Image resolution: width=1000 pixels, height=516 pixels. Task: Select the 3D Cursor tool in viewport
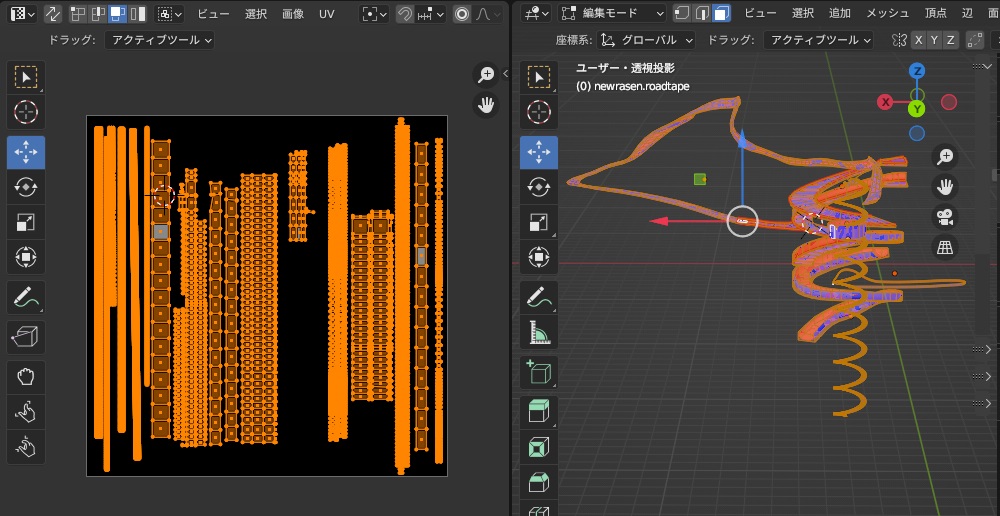tap(539, 112)
